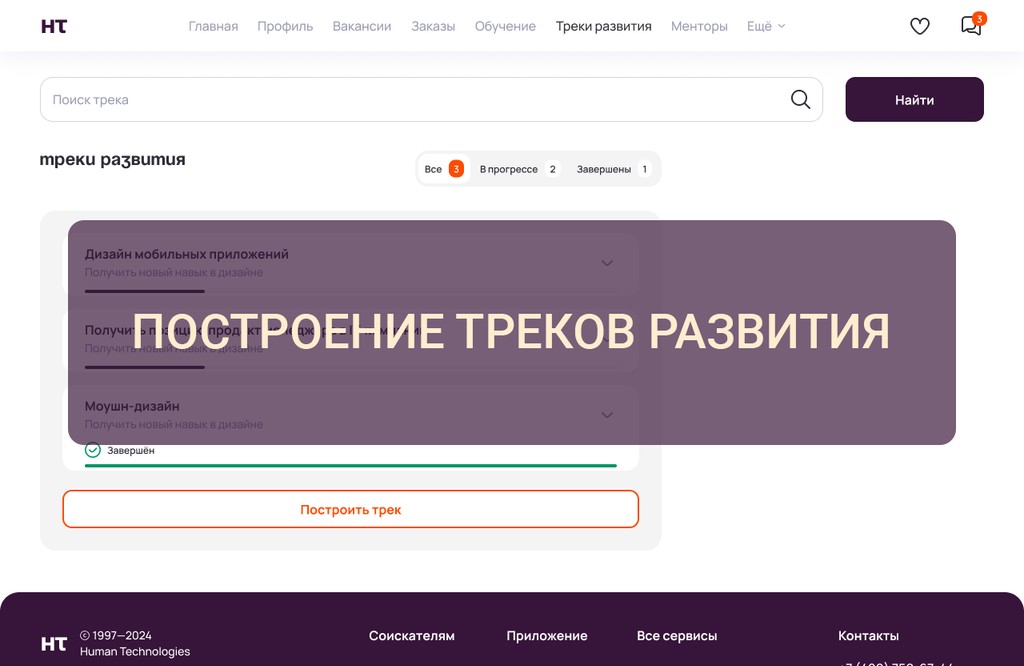Open the Вакансии section
Viewport: 1024px width, 666px height.
[x=362, y=26]
